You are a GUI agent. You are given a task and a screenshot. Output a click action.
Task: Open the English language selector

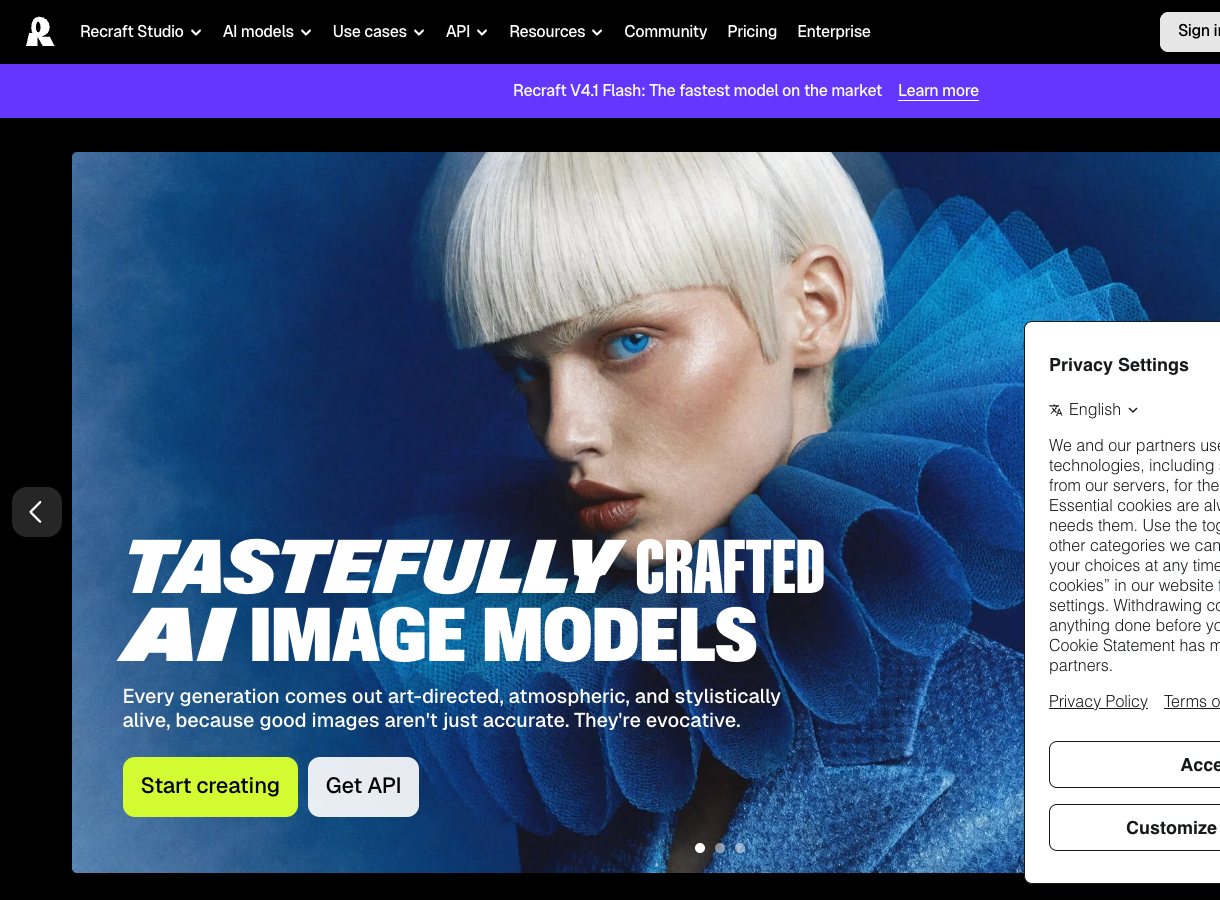(1094, 410)
